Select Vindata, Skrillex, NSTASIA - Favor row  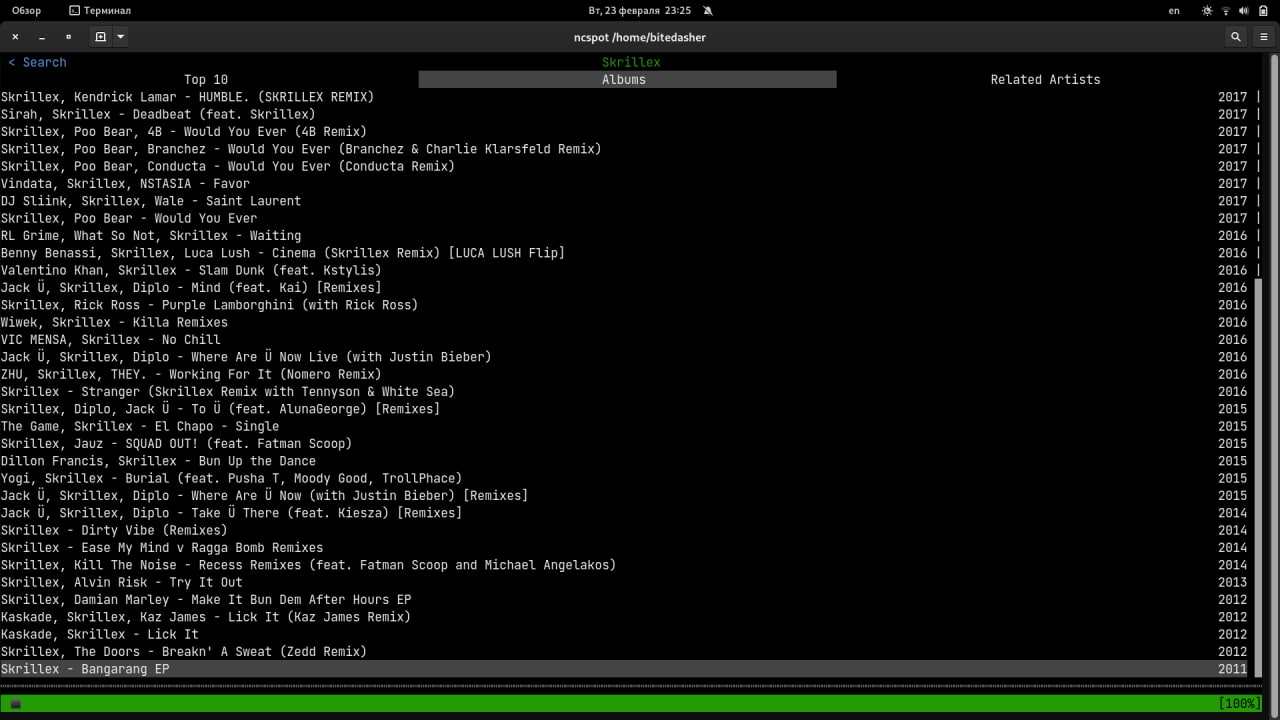(x=624, y=184)
